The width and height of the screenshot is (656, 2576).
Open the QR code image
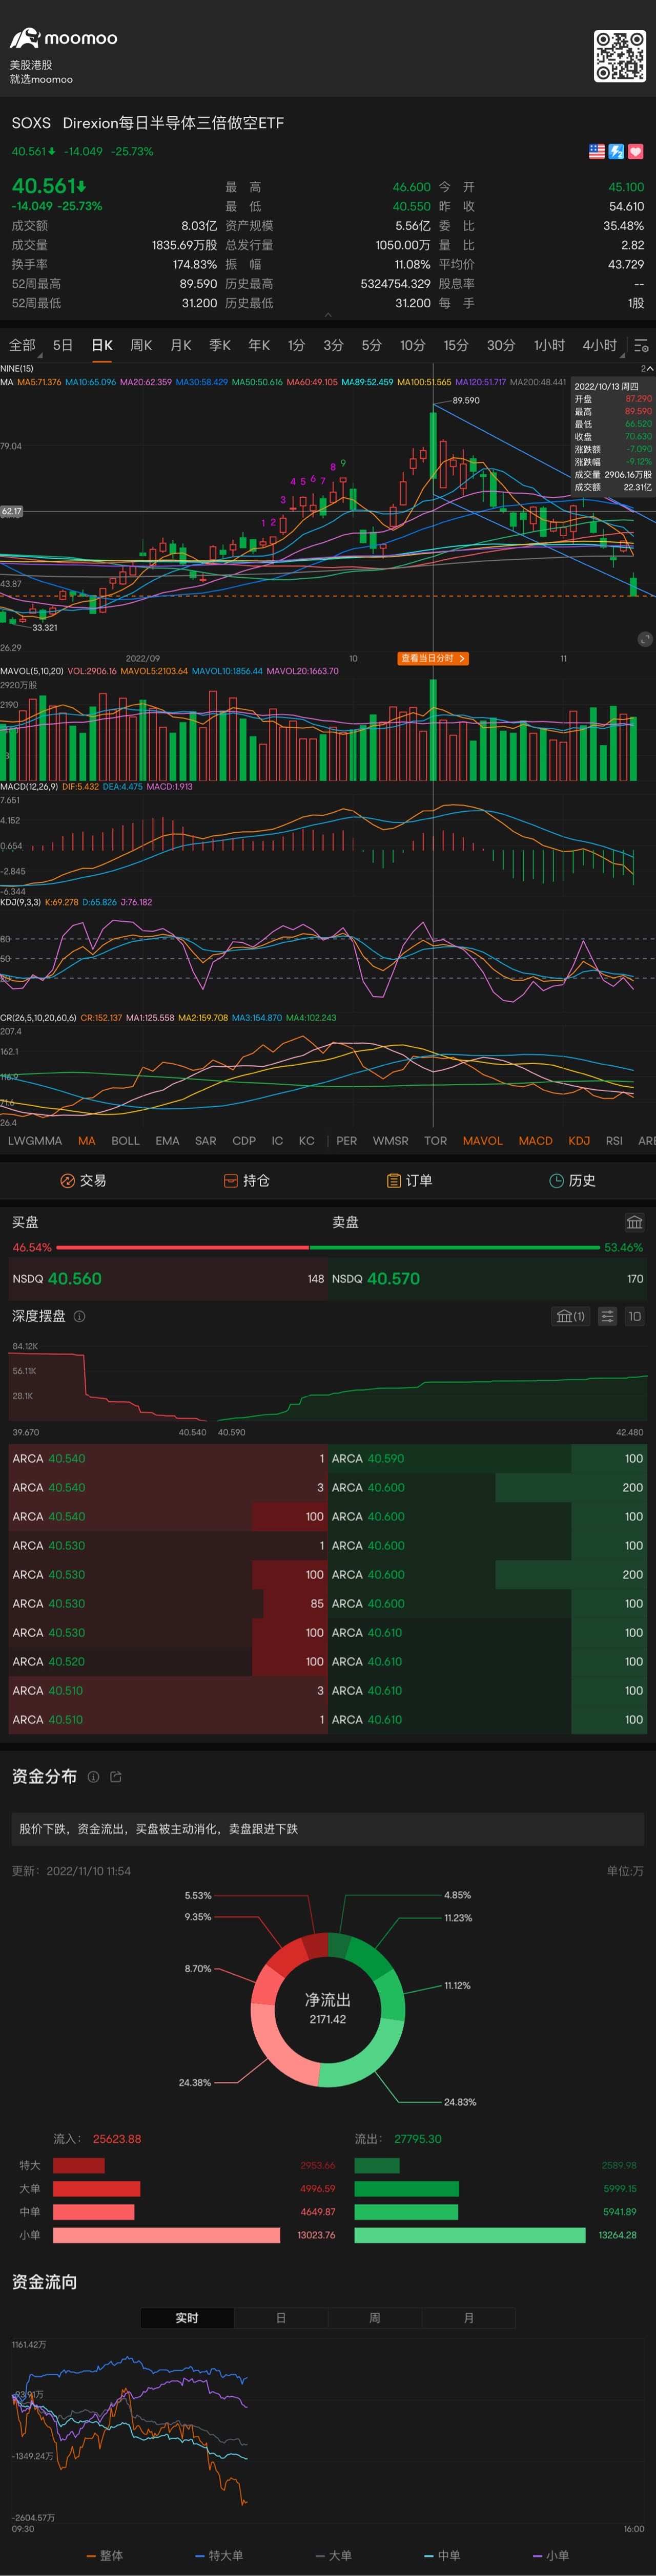[620, 56]
